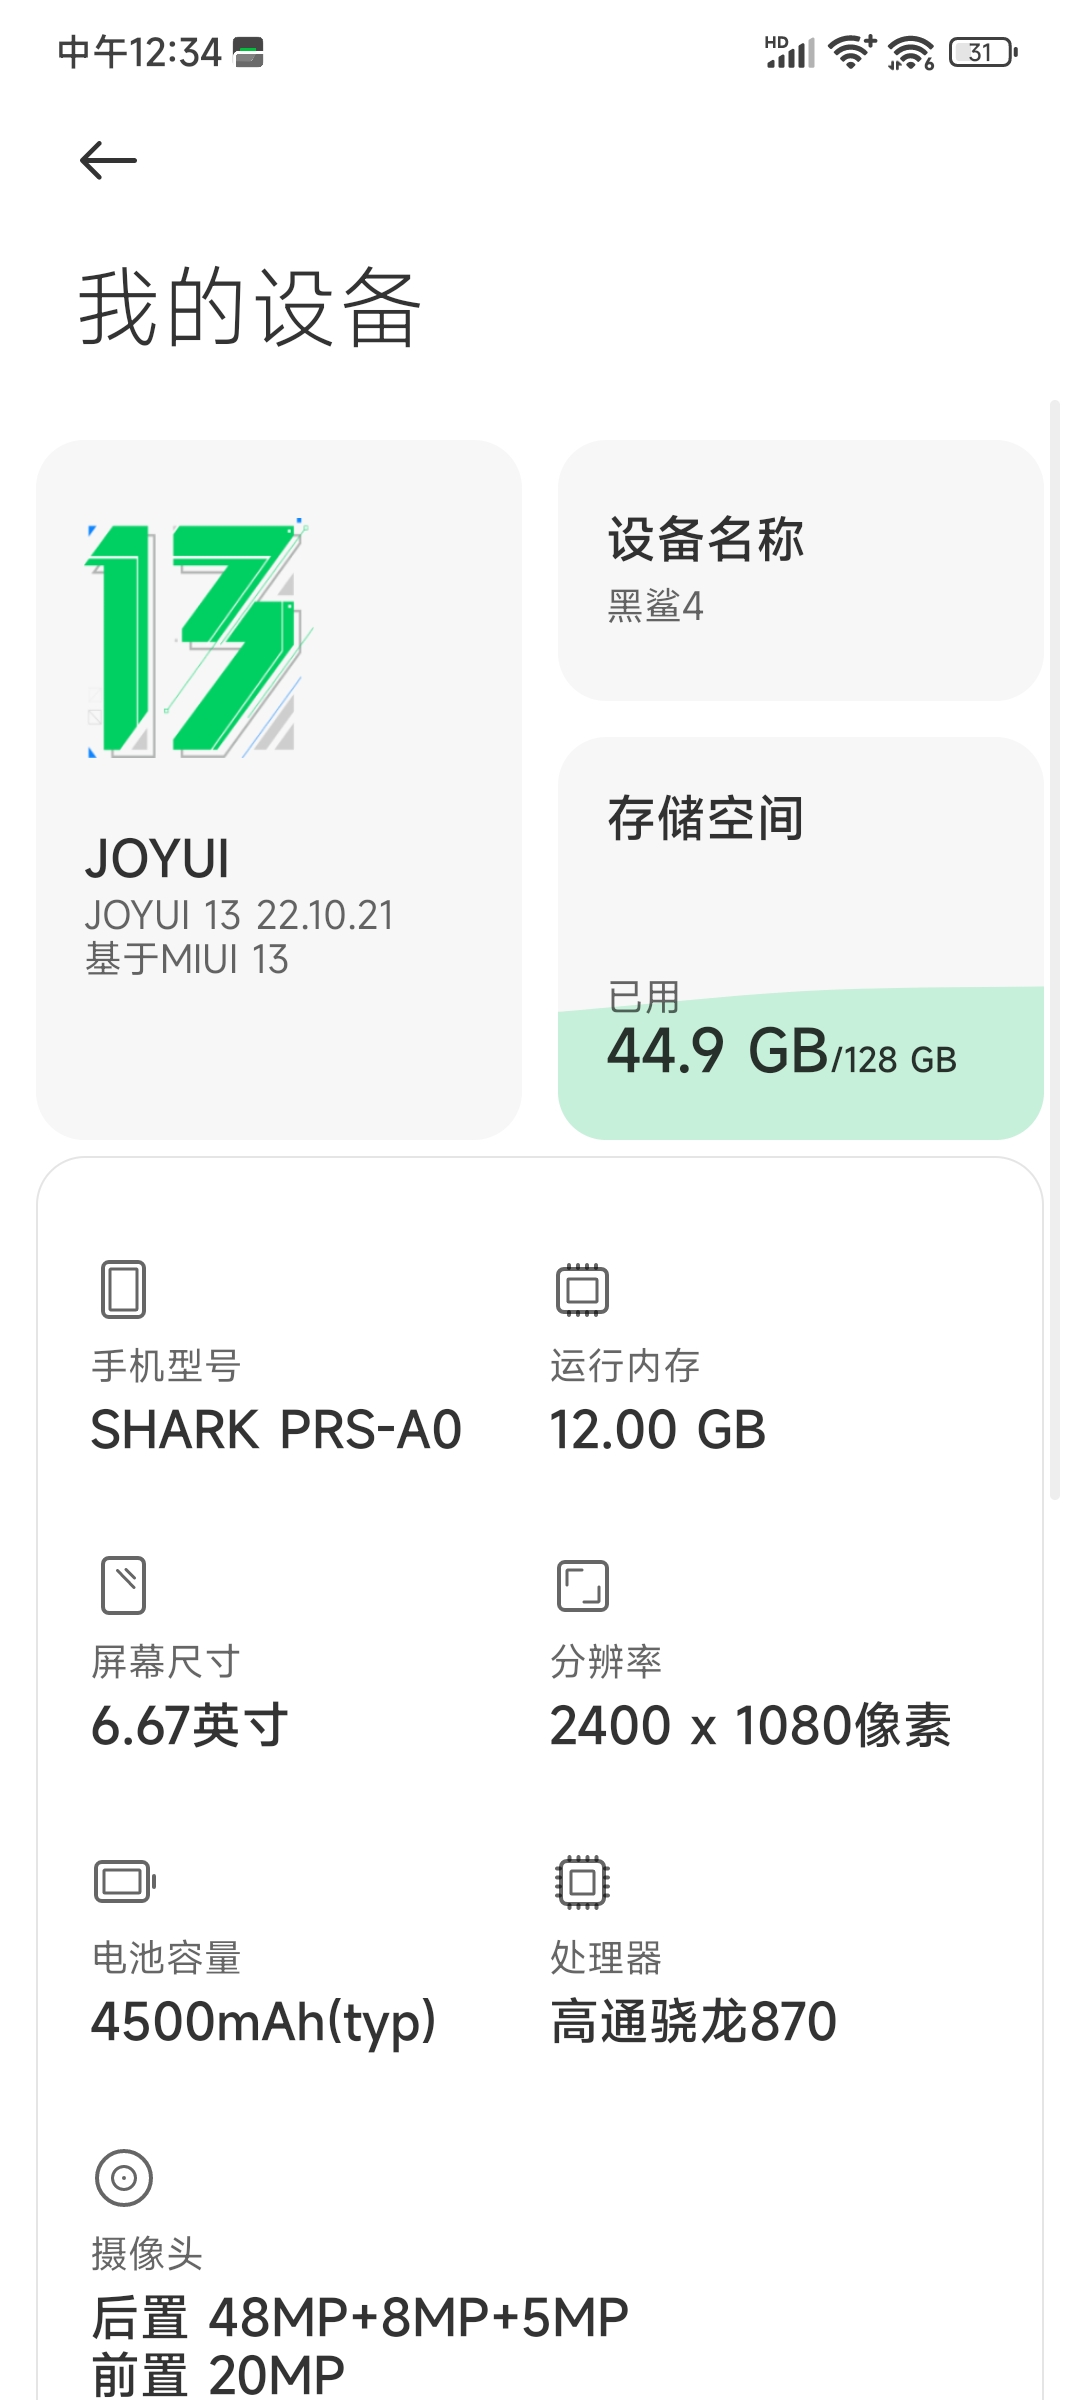
Task: Open the 设备名称 card
Action: pos(801,570)
